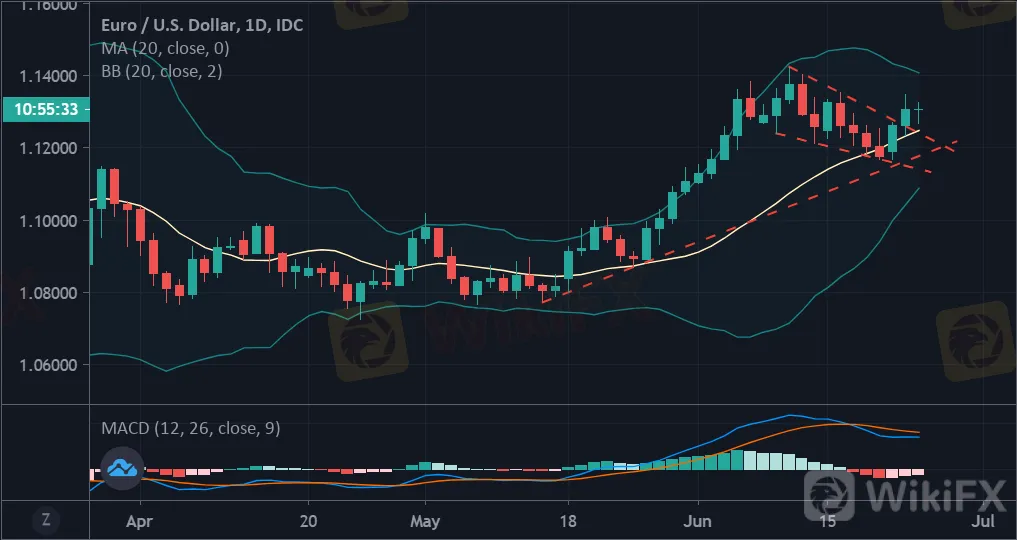Click the 1.14000 price axis label
Screen dimensions: 1017x540
tap(48, 76)
